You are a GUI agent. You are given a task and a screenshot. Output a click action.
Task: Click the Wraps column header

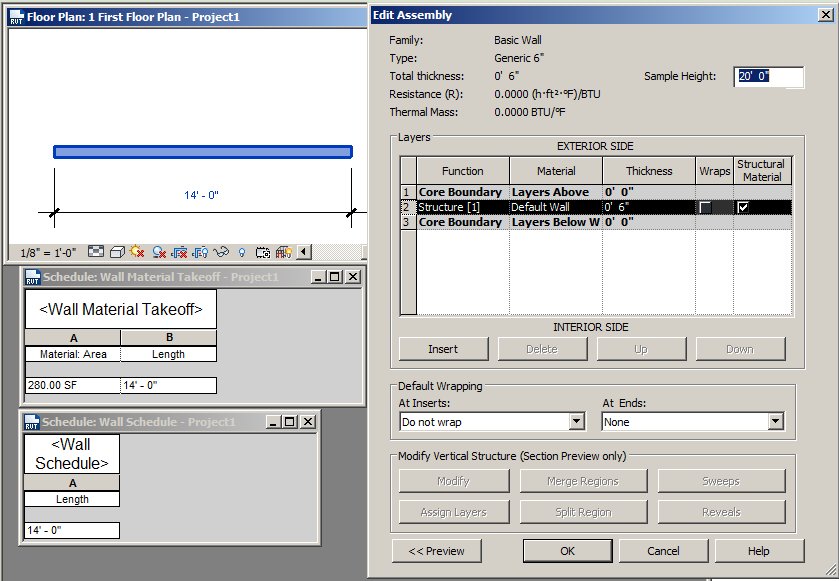(x=714, y=171)
